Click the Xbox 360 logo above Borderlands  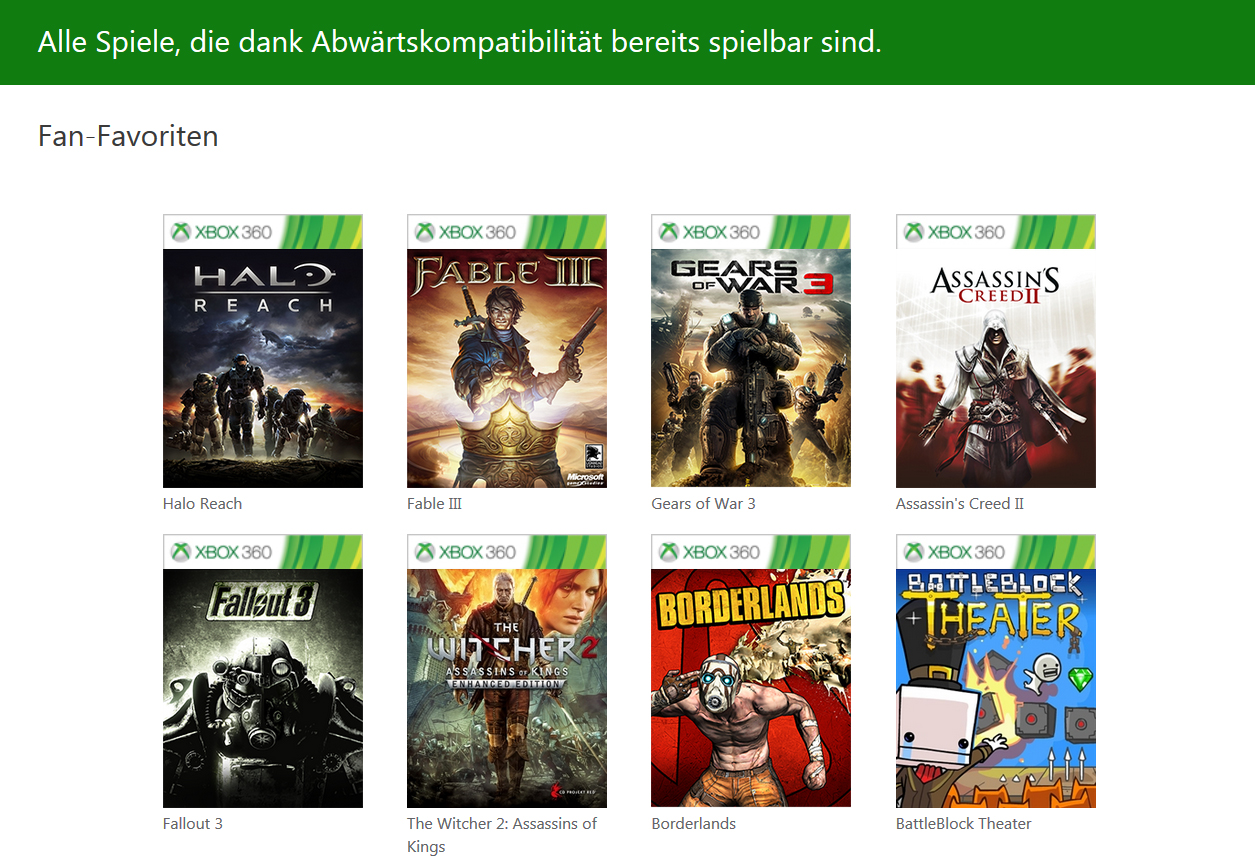(x=710, y=552)
